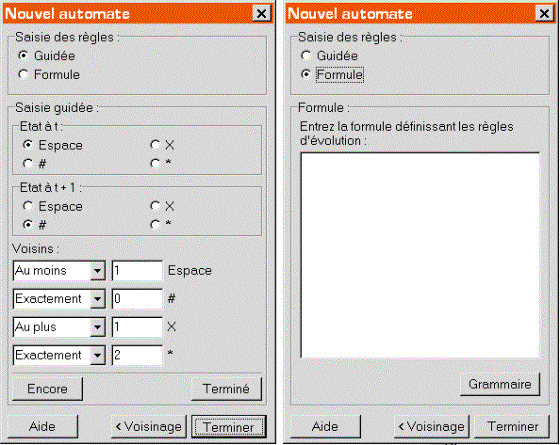Click the Encore button
Image resolution: width=560 pixels, height=445 pixels.
[x=47, y=389]
